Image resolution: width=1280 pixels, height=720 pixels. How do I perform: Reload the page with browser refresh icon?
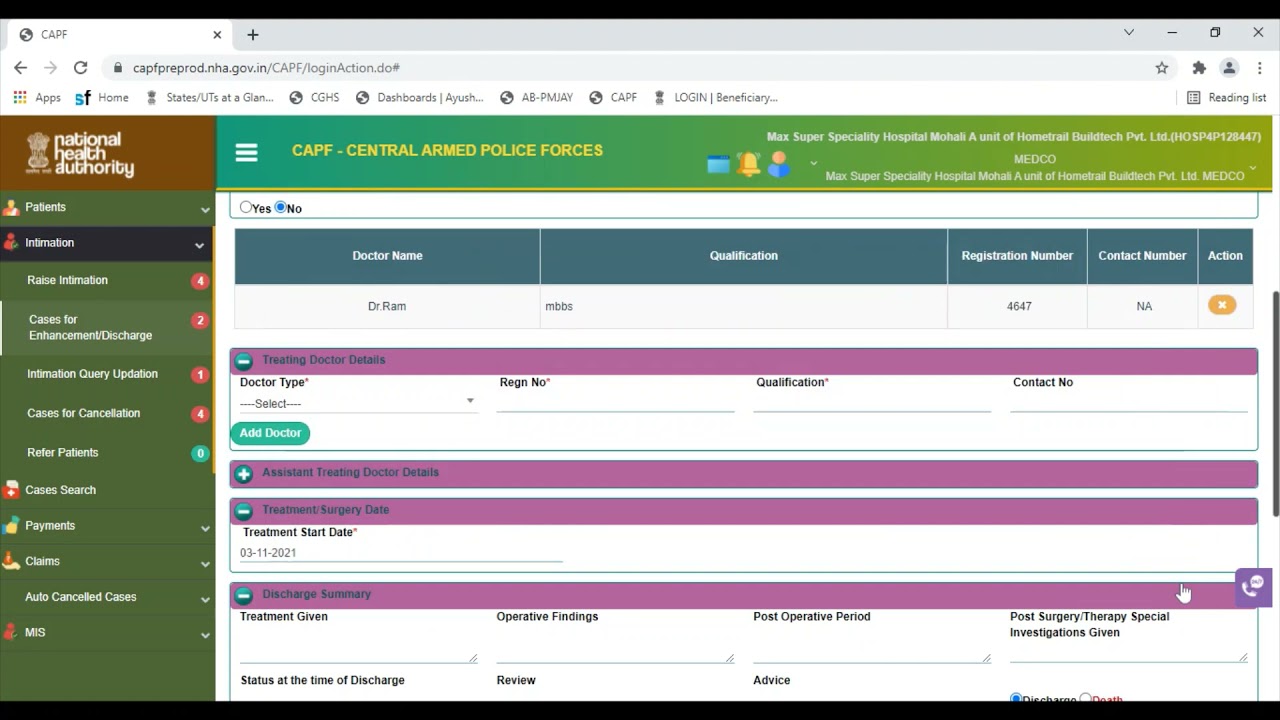click(80, 68)
